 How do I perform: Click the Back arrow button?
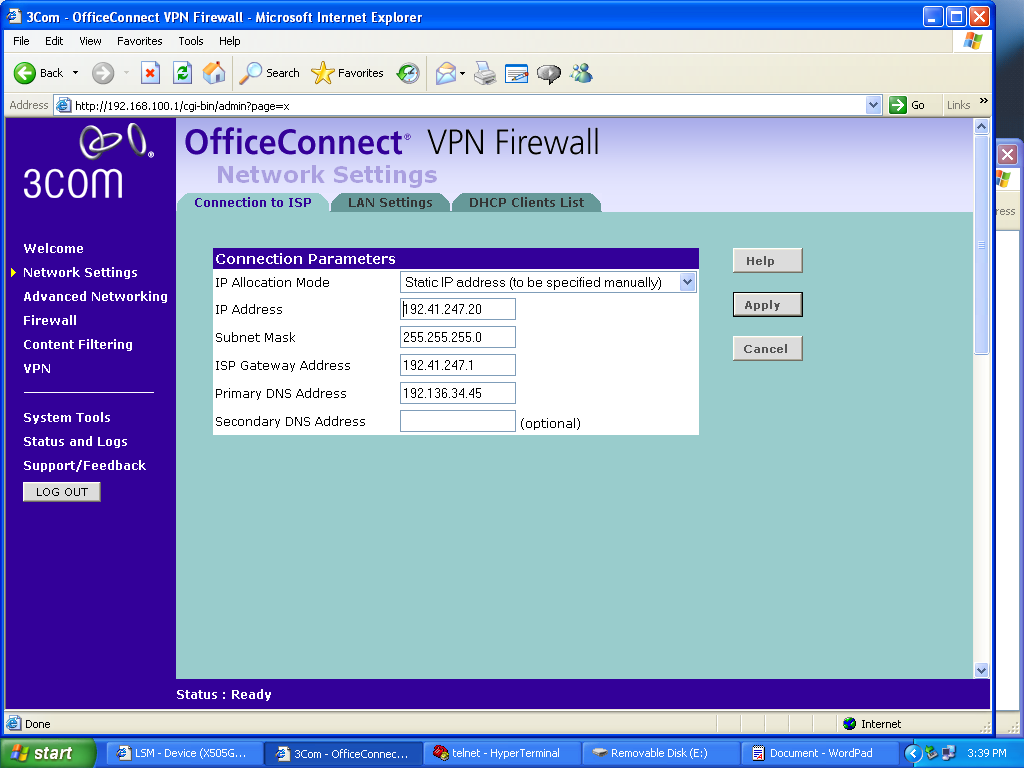point(38,73)
